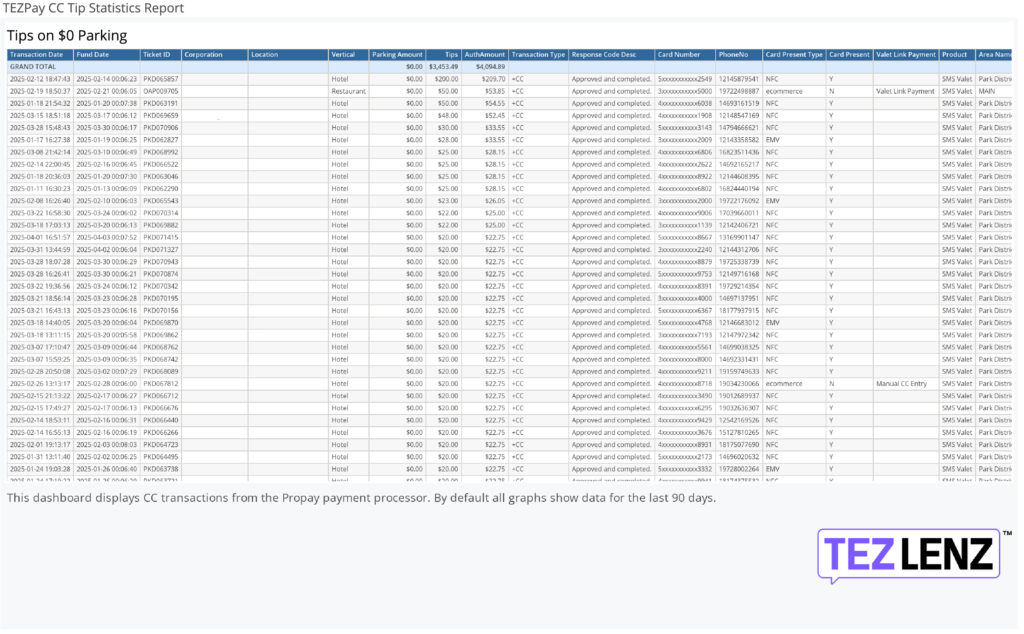Click the Transaction Type column header

[538, 55]
